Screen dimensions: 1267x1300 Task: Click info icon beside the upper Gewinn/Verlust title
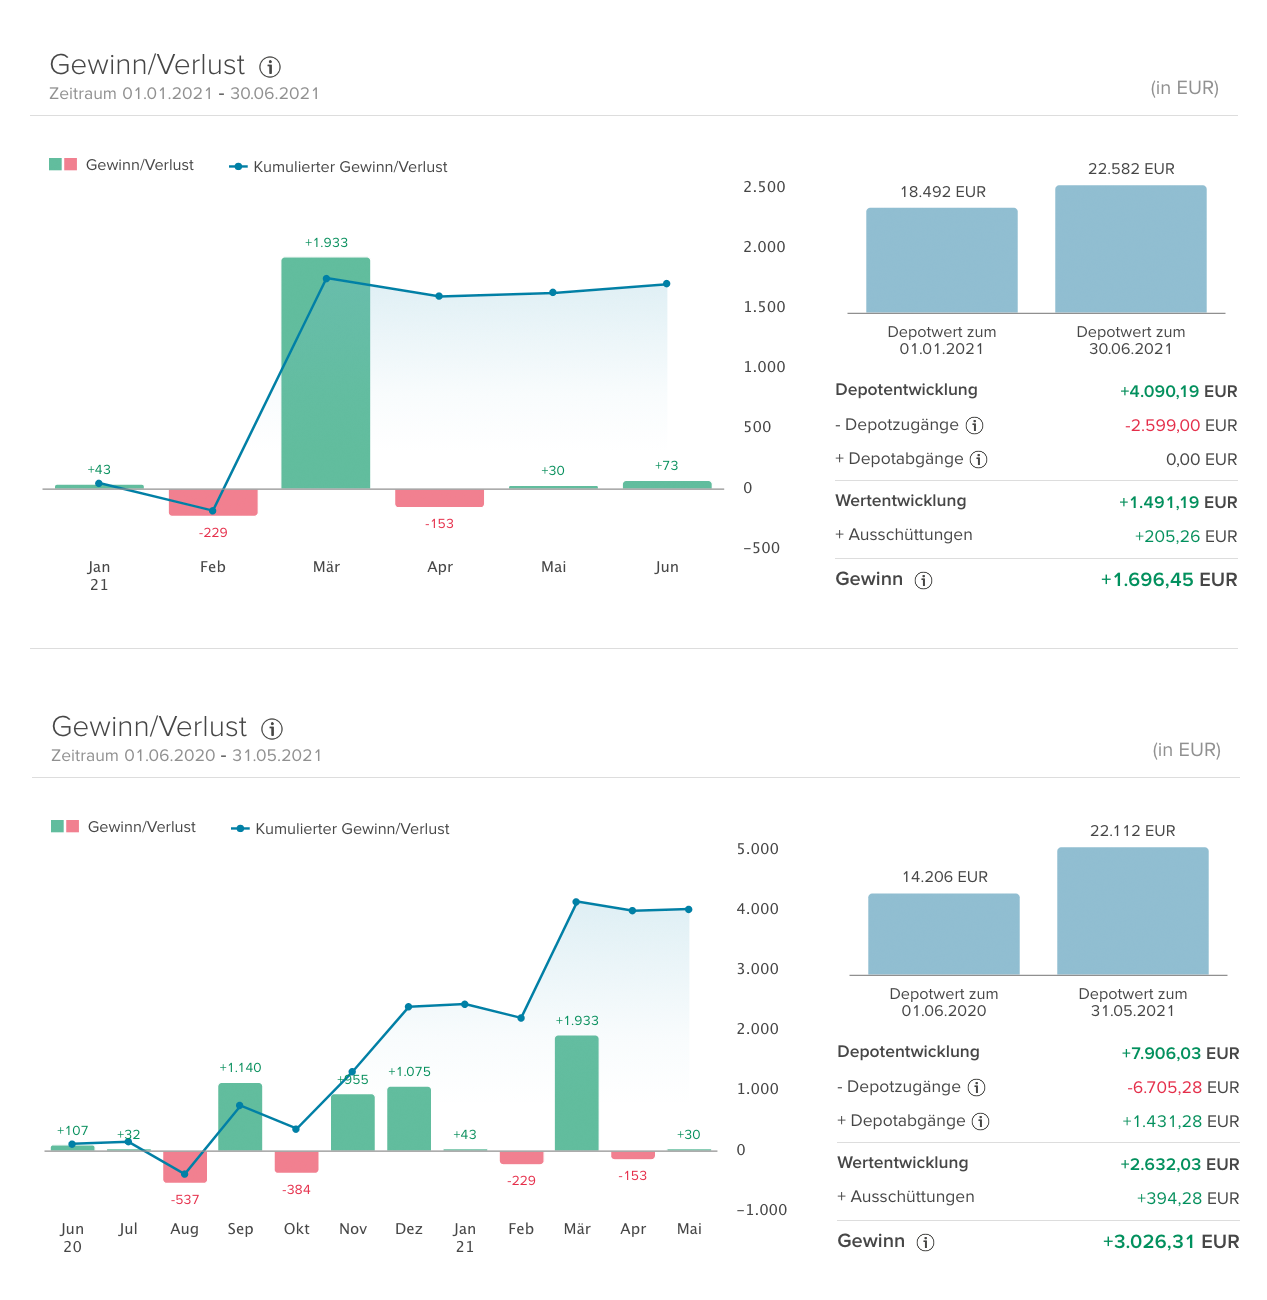(270, 67)
